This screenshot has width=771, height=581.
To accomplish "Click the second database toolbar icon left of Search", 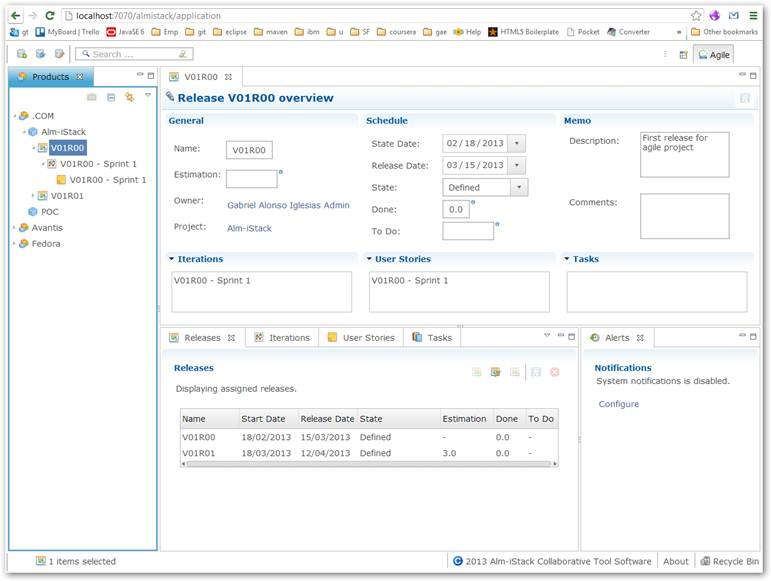I will 40,54.
